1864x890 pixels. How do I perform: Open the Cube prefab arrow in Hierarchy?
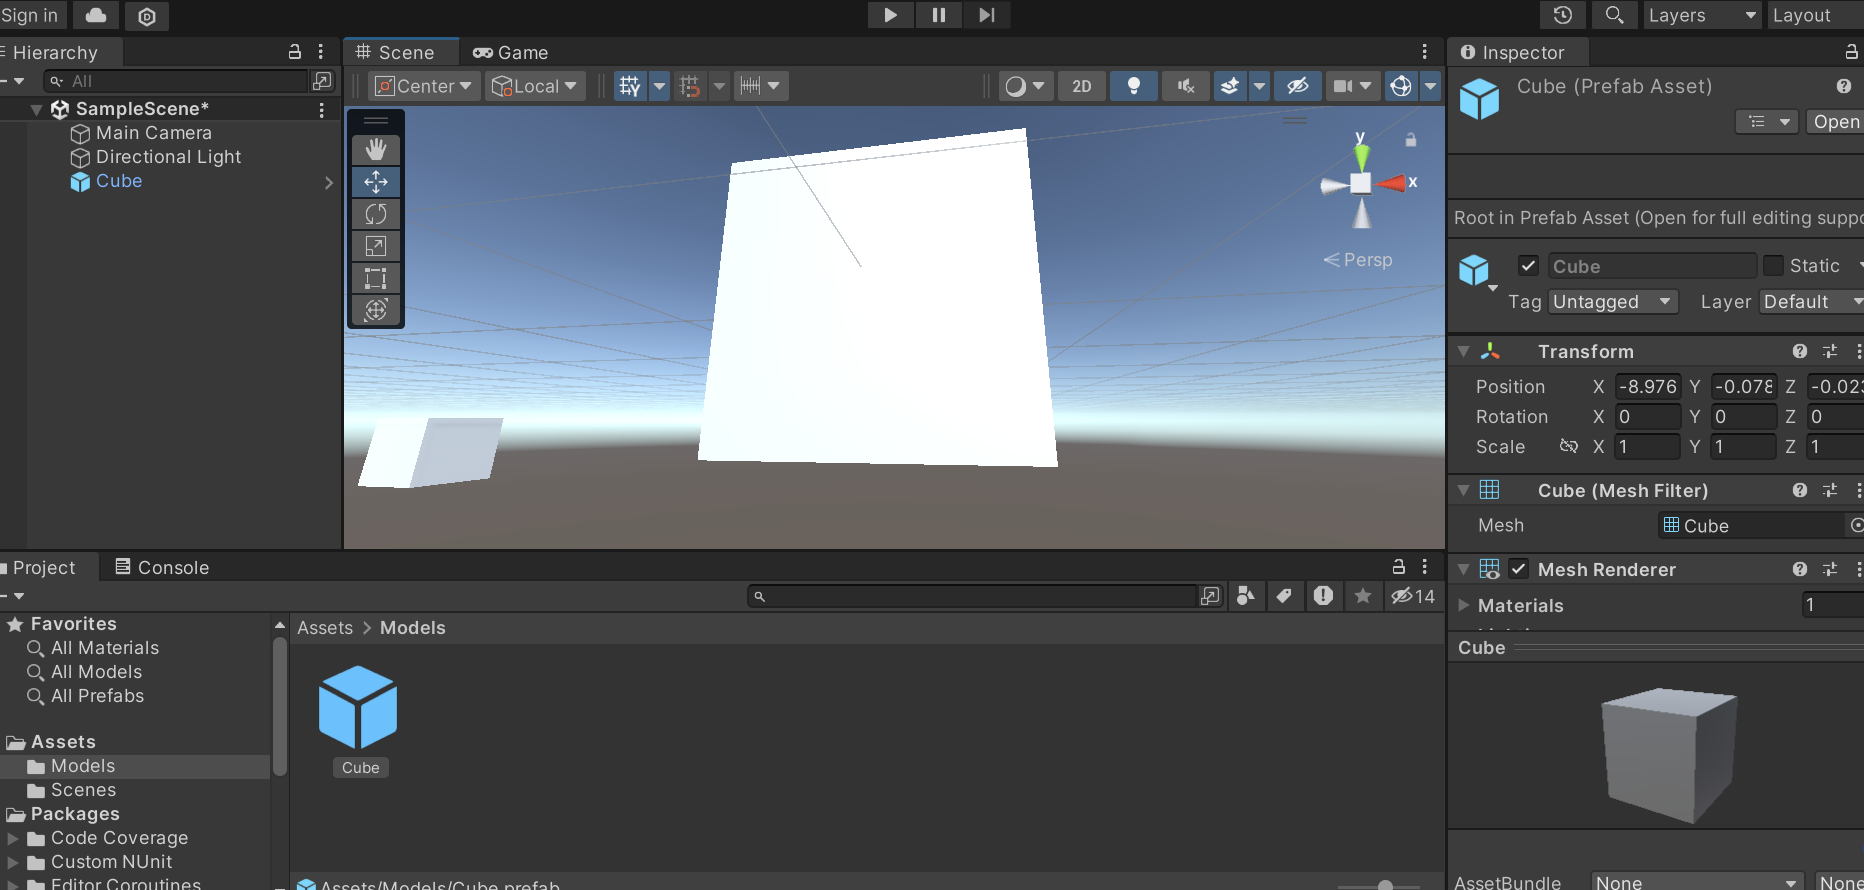click(x=329, y=182)
